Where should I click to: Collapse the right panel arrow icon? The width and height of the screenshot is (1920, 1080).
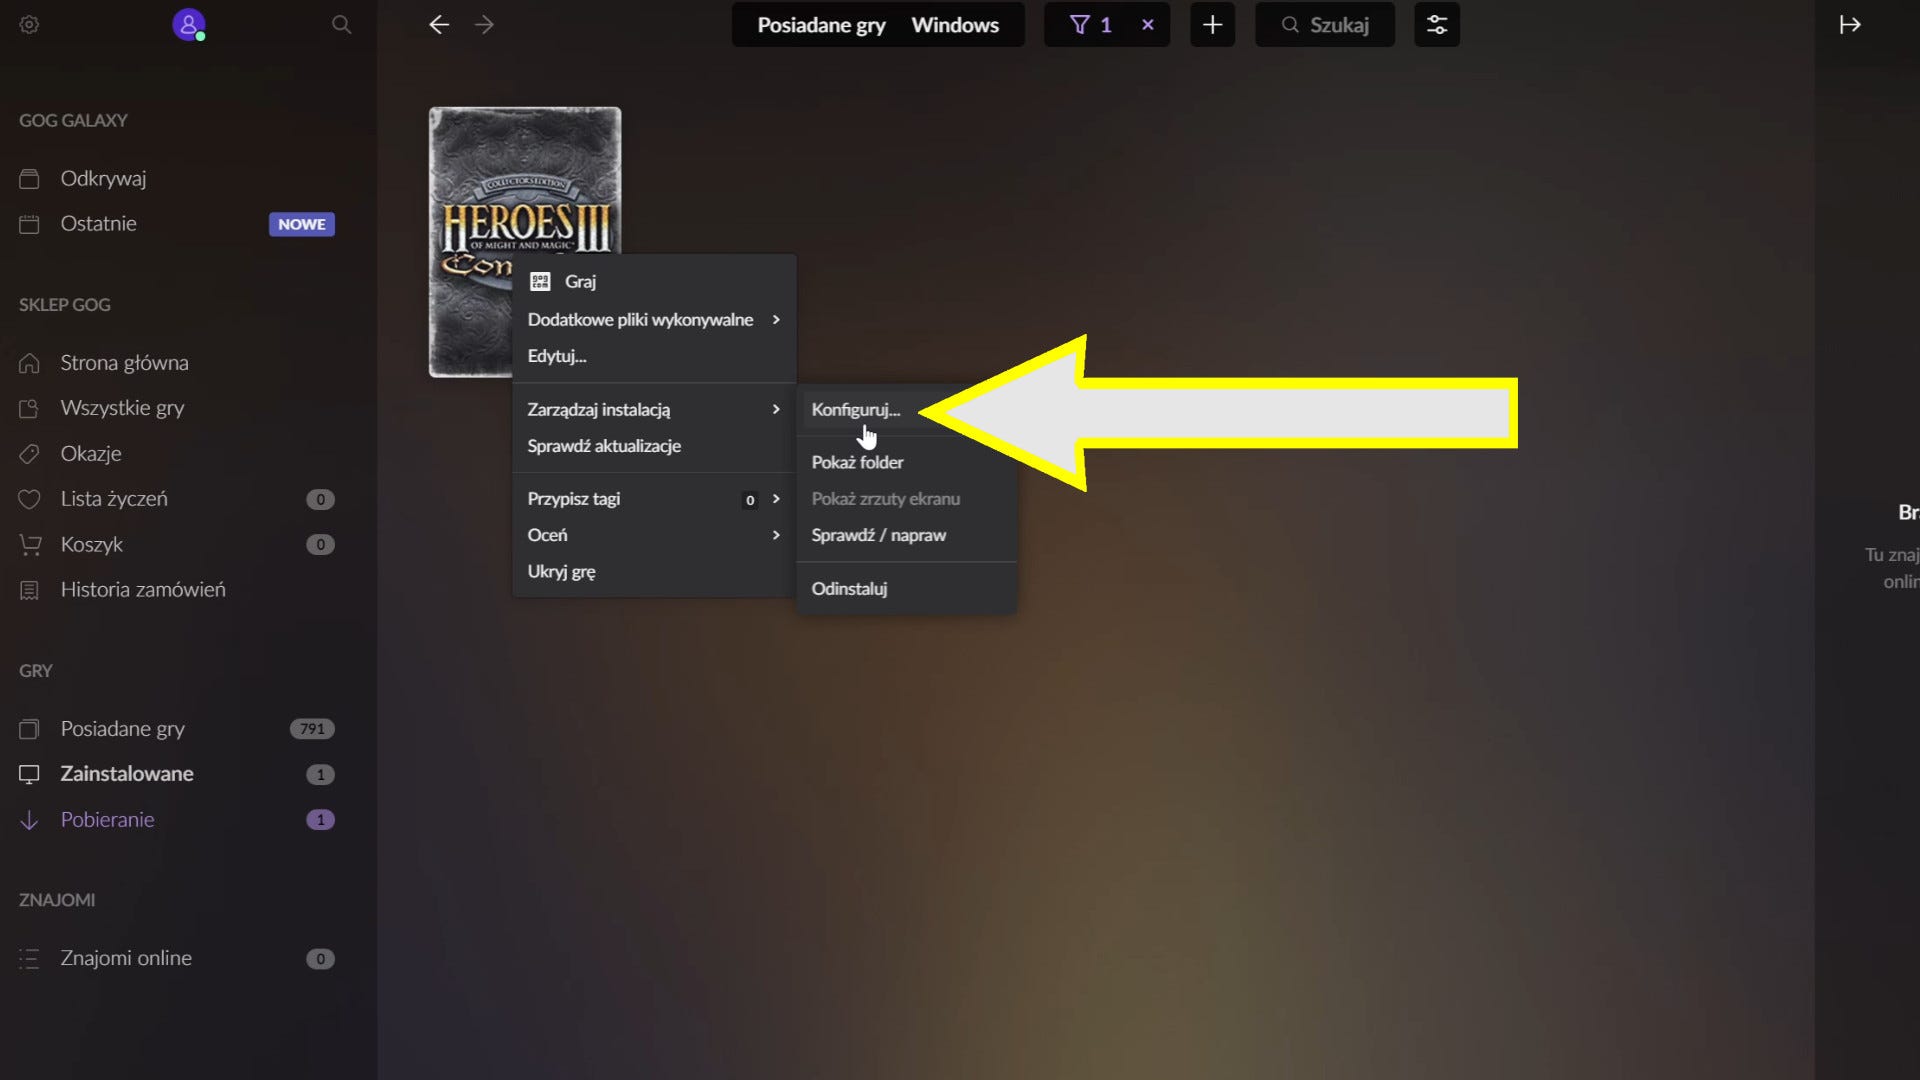click(x=1850, y=25)
